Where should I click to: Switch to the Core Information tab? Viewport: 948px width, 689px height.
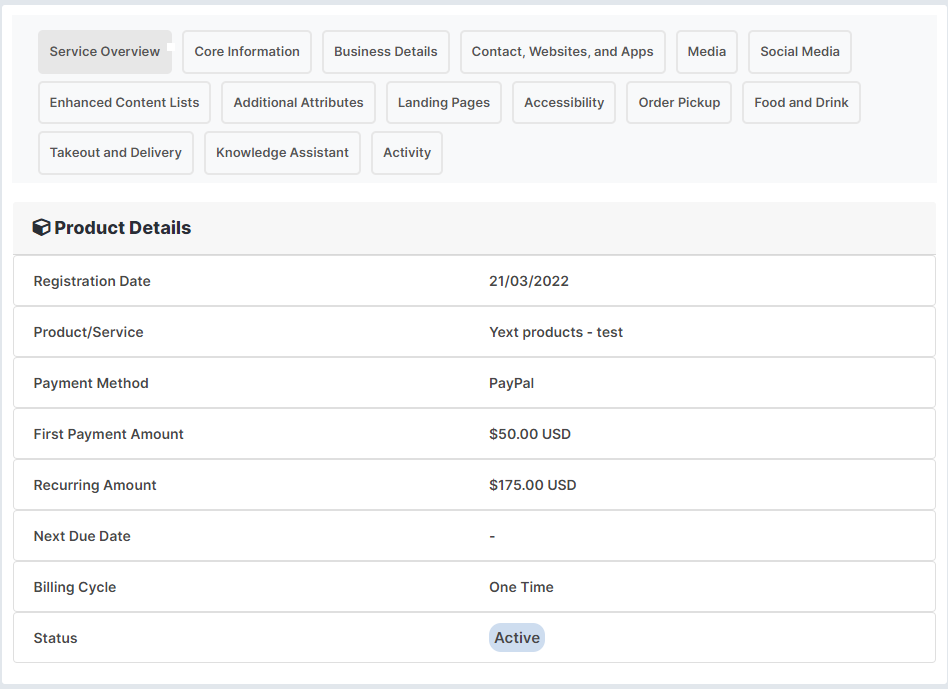(x=246, y=51)
